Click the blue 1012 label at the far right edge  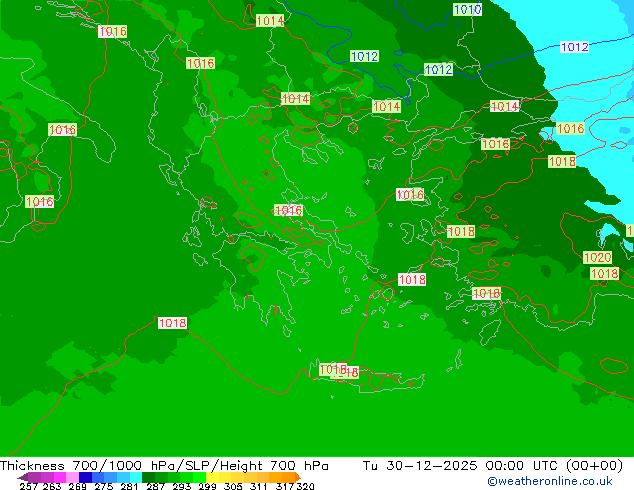tap(575, 47)
